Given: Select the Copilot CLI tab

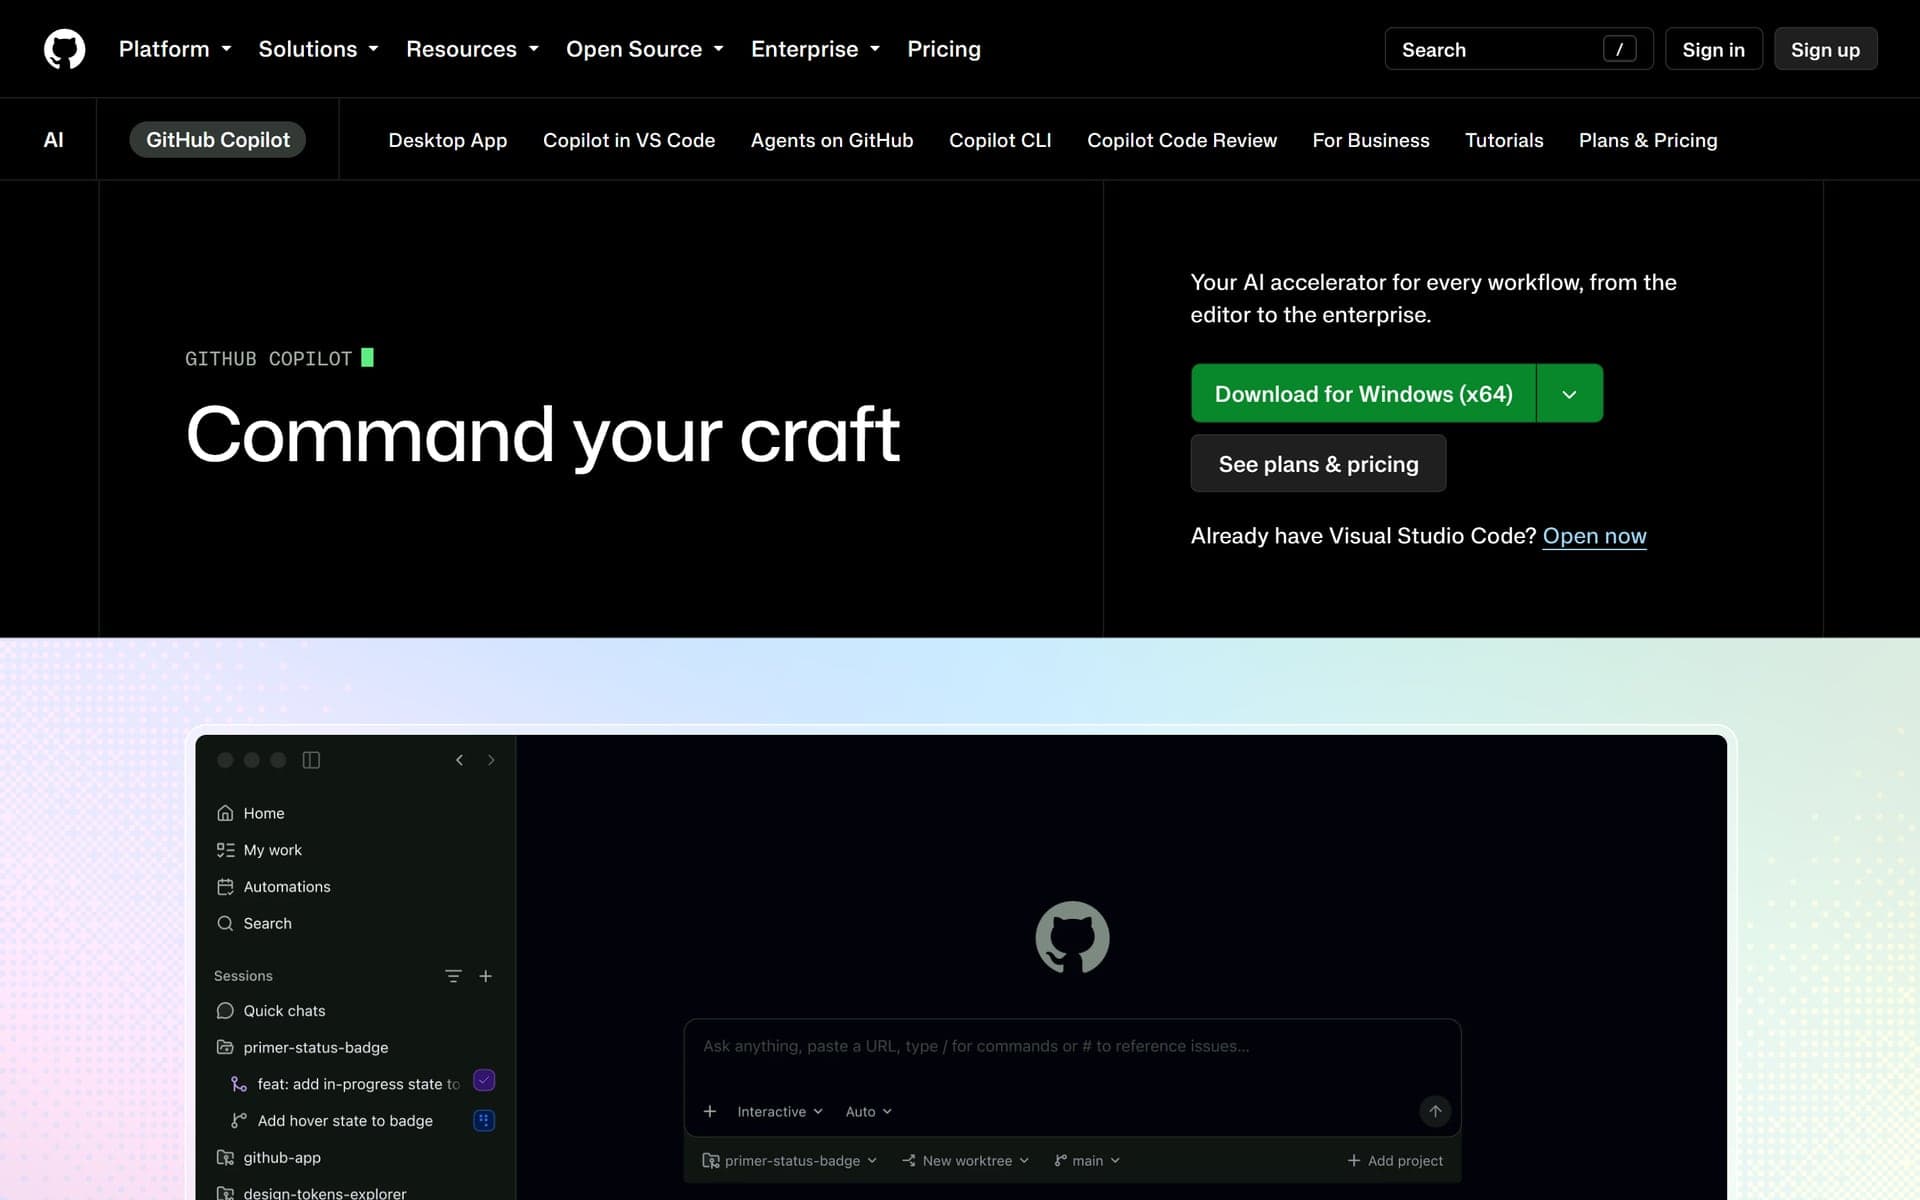Looking at the screenshot, I should point(1000,140).
